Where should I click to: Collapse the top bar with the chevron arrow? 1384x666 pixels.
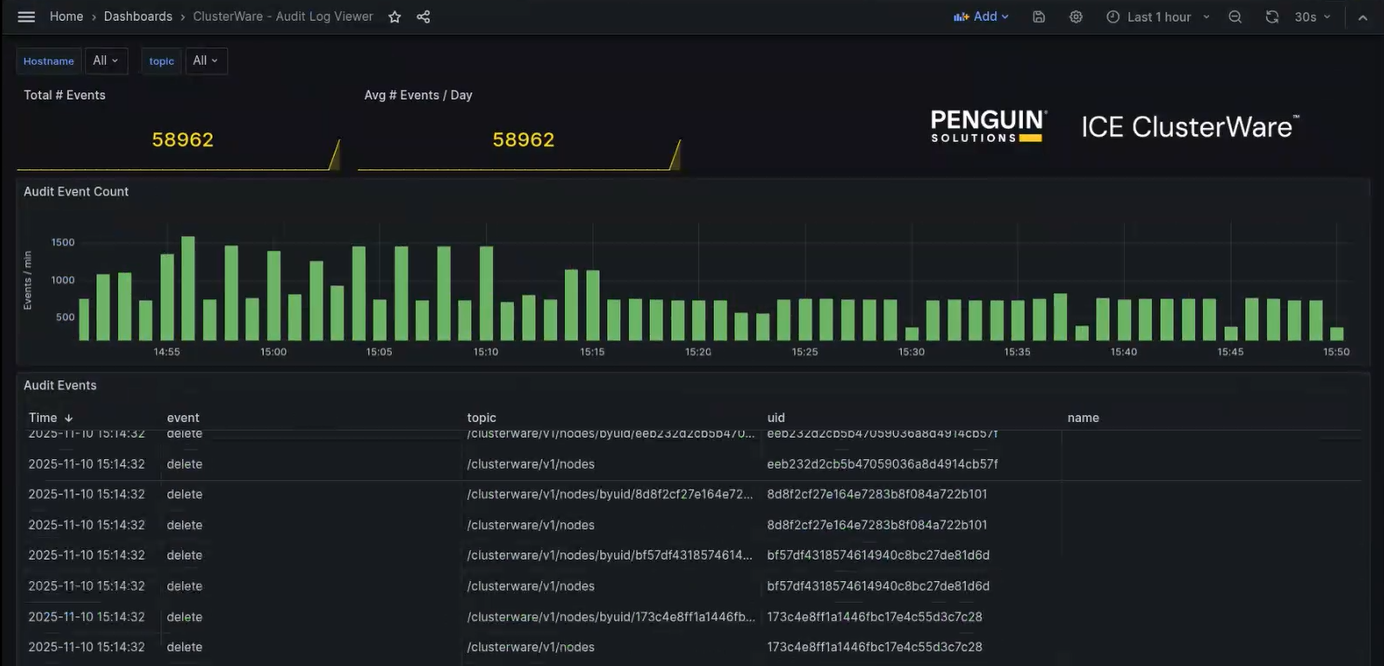coord(1363,16)
